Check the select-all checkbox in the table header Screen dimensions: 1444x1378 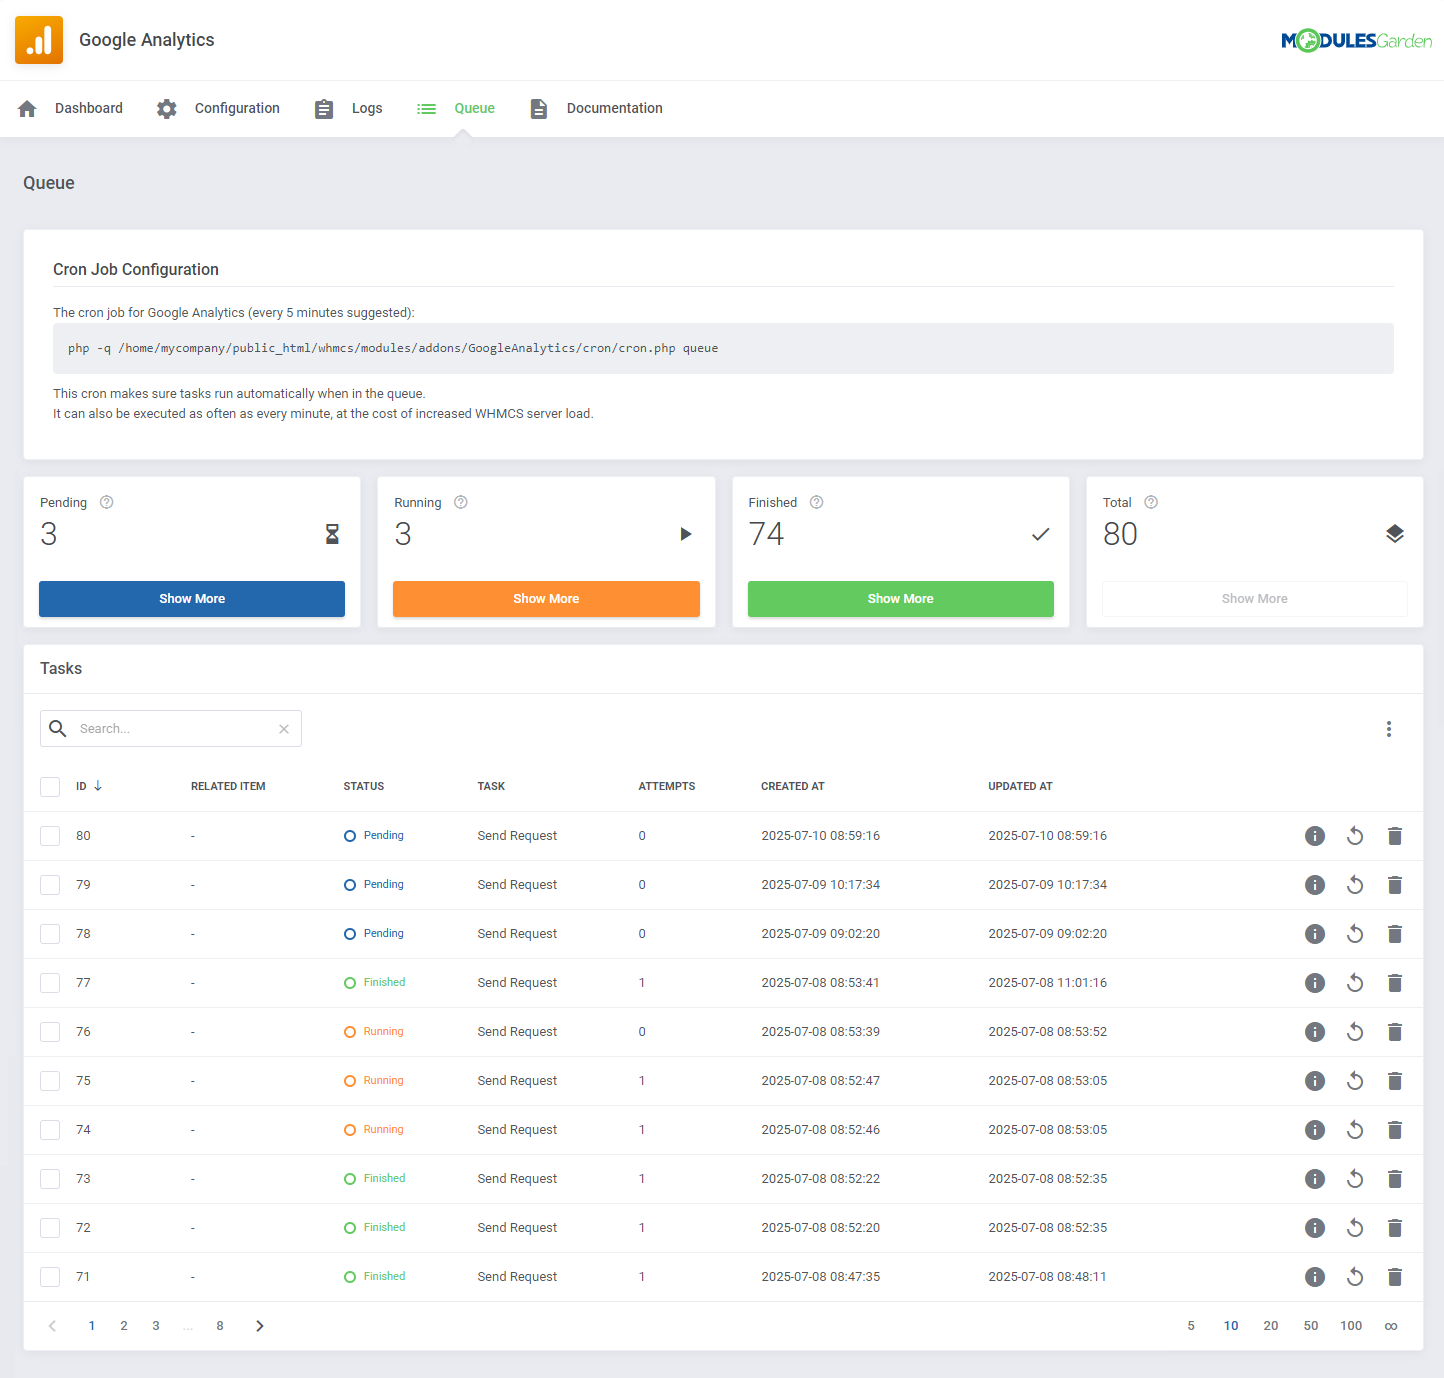tap(49, 786)
